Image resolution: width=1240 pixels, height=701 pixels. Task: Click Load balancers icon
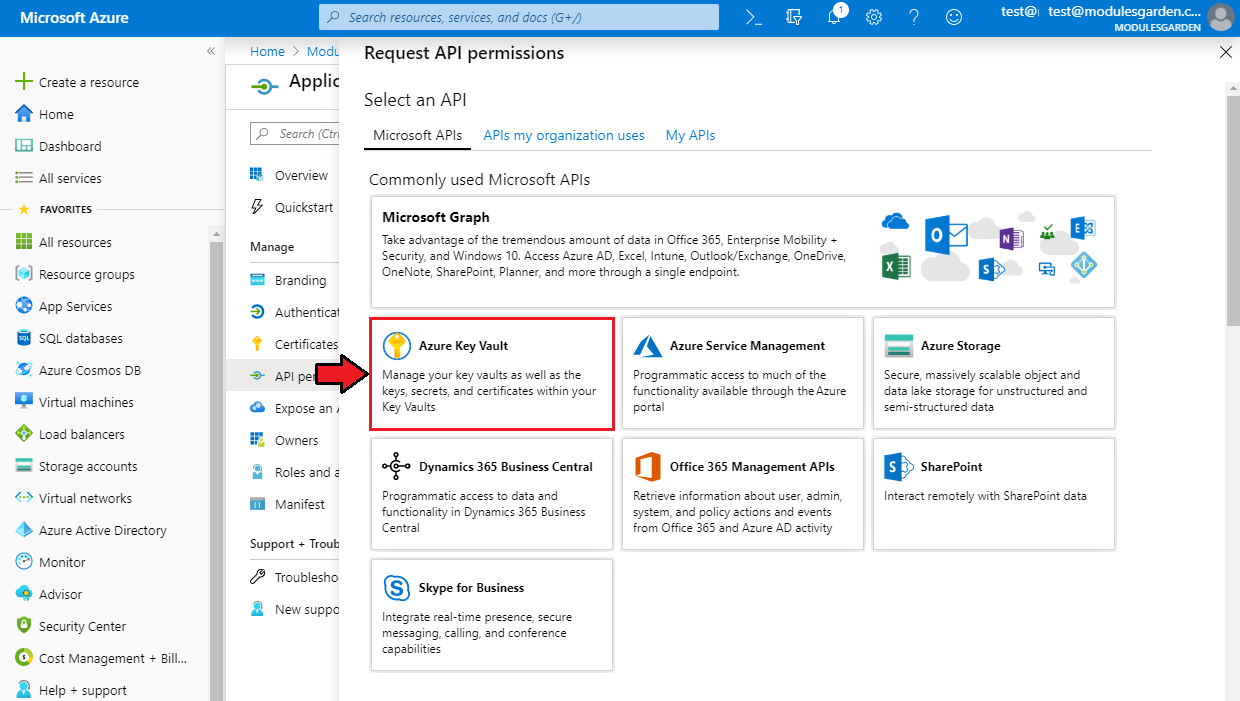pos(24,434)
